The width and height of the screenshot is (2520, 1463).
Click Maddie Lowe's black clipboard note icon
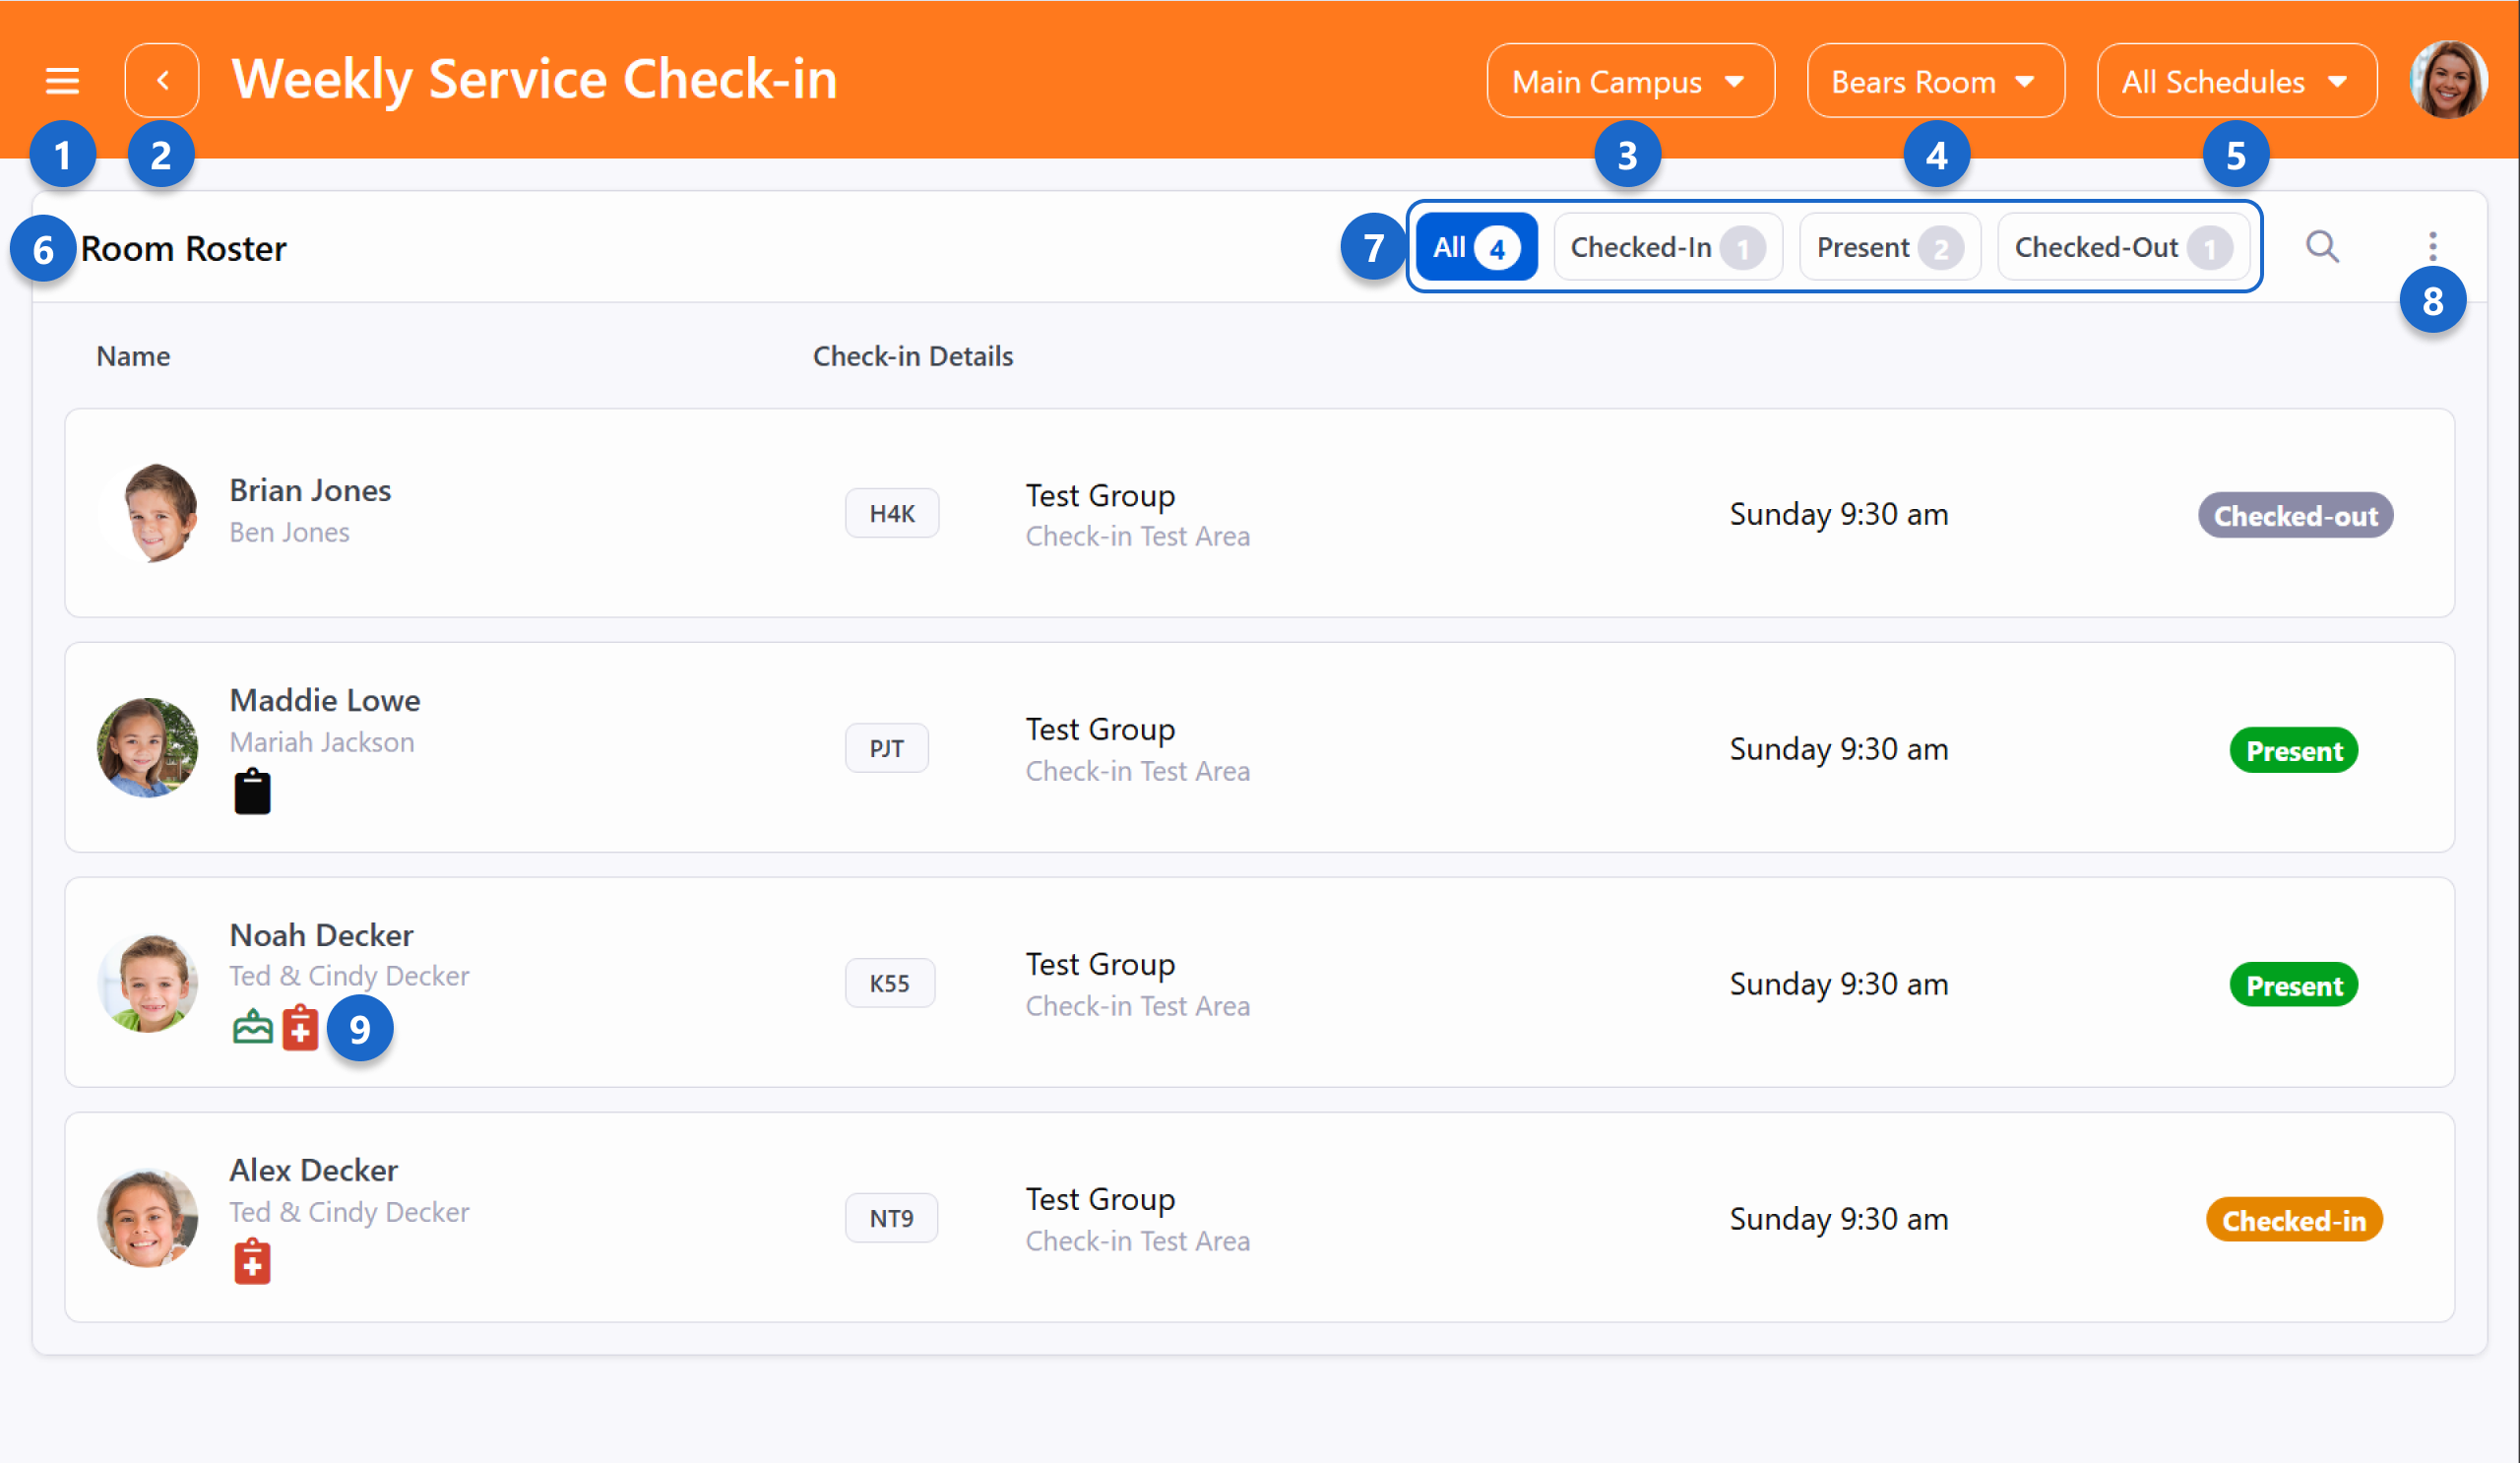tap(252, 792)
